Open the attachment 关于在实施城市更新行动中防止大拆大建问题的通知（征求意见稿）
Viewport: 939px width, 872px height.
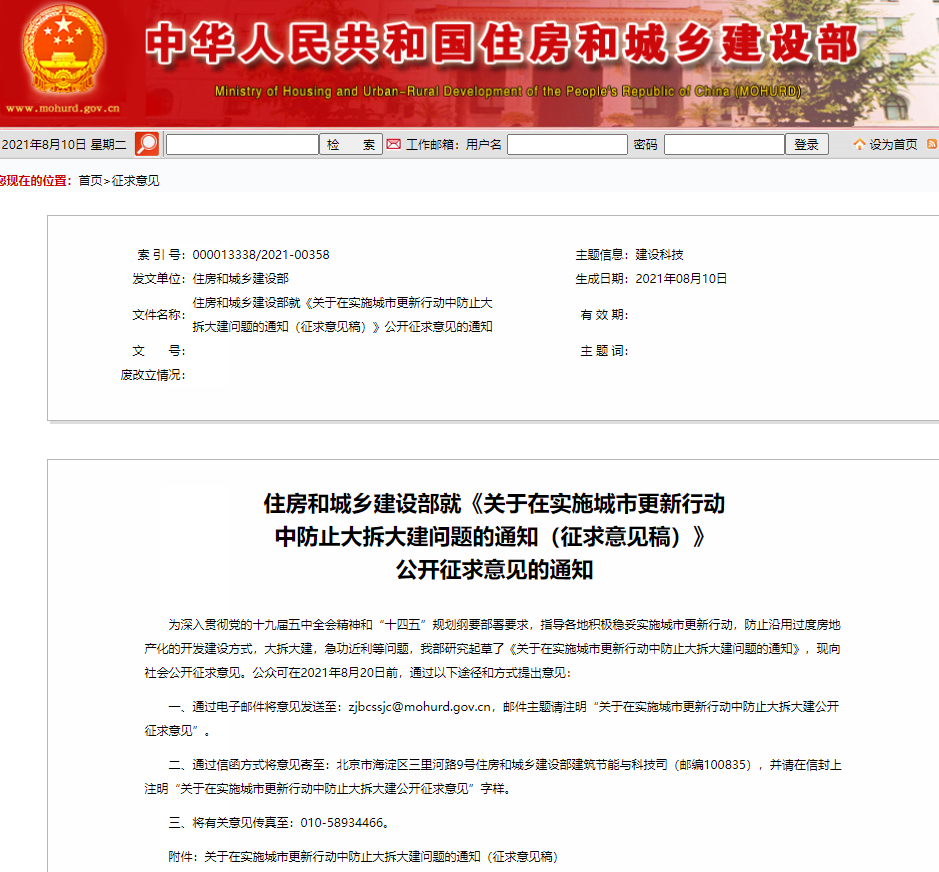[x=381, y=857]
